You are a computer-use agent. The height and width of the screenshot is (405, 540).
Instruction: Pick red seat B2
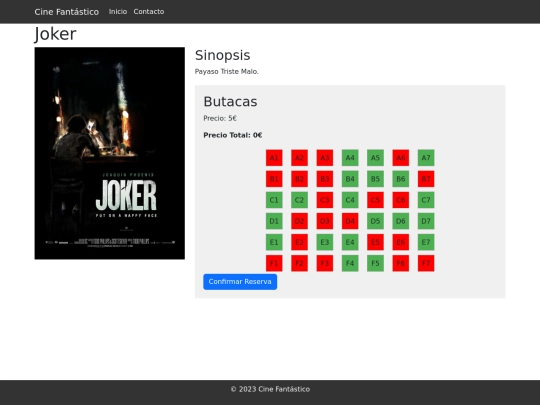[x=299, y=179]
